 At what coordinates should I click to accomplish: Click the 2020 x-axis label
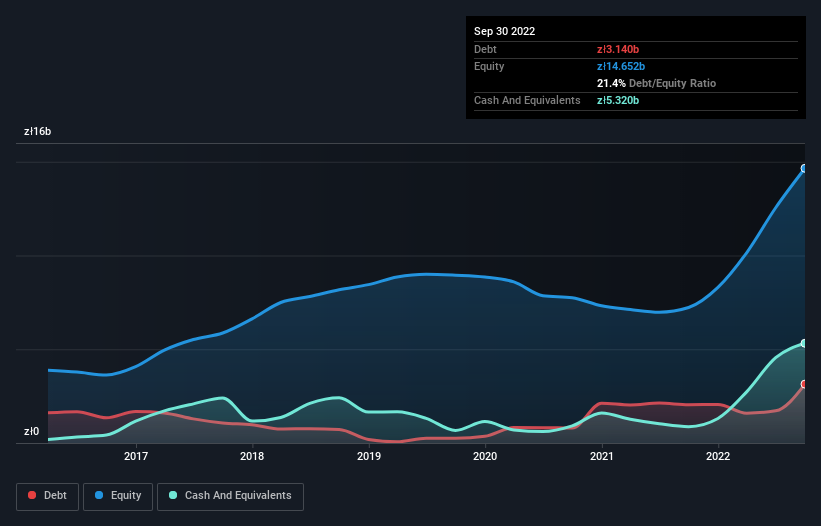tap(485, 456)
